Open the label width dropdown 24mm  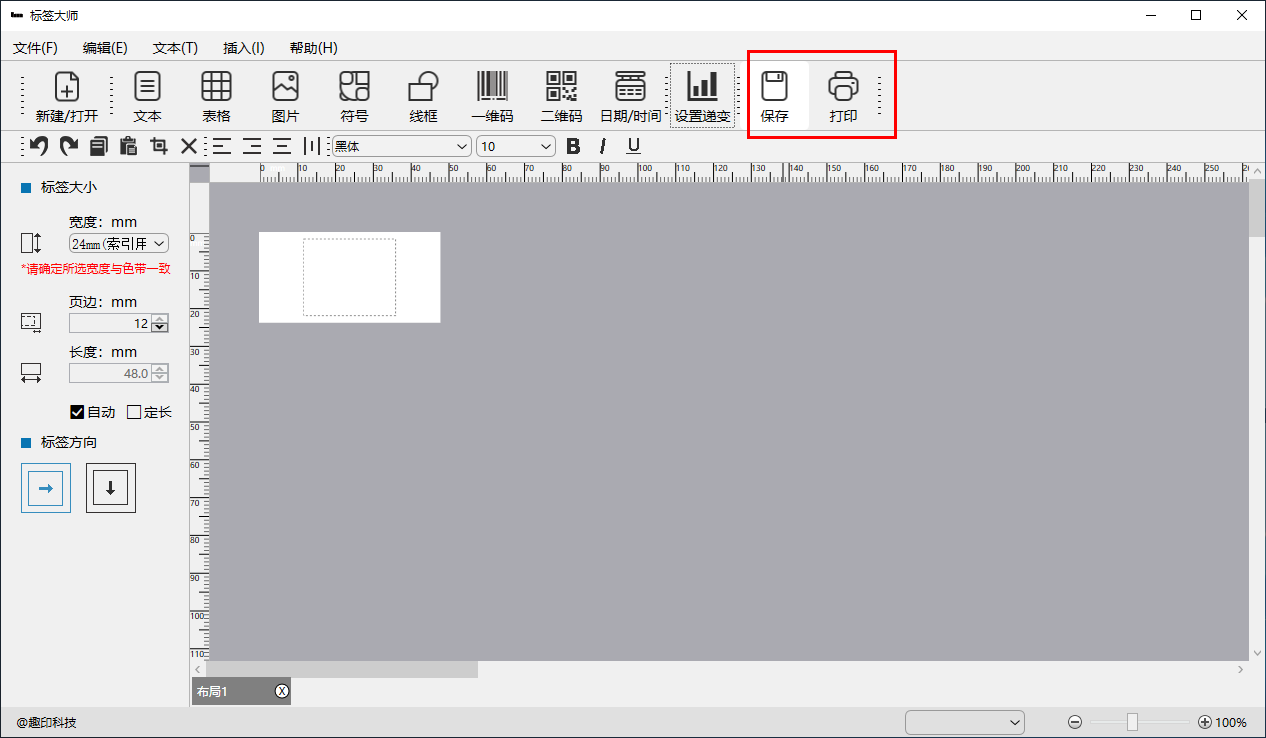click(x=119, y=243)
